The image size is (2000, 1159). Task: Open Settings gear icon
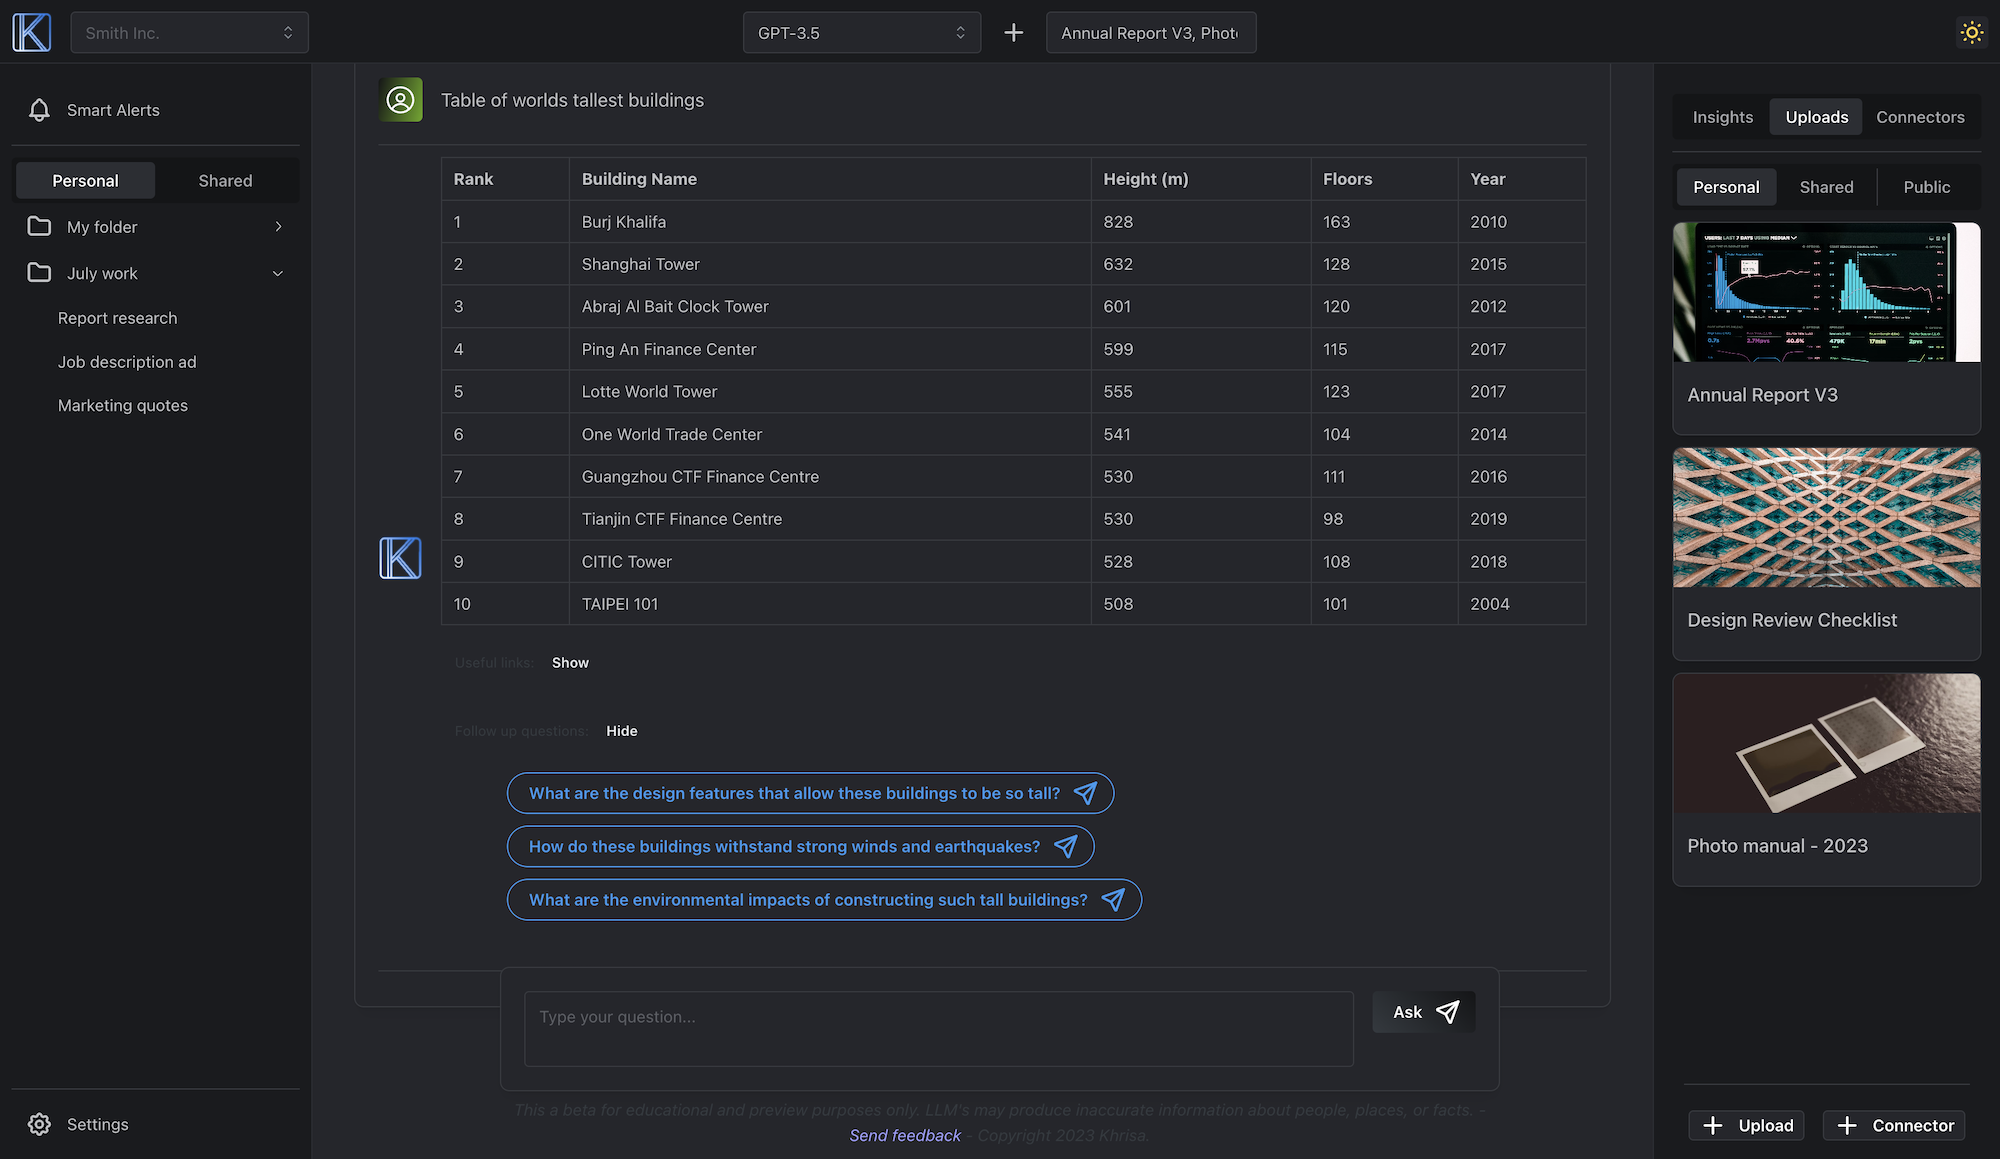click(x=39, y=1124)
